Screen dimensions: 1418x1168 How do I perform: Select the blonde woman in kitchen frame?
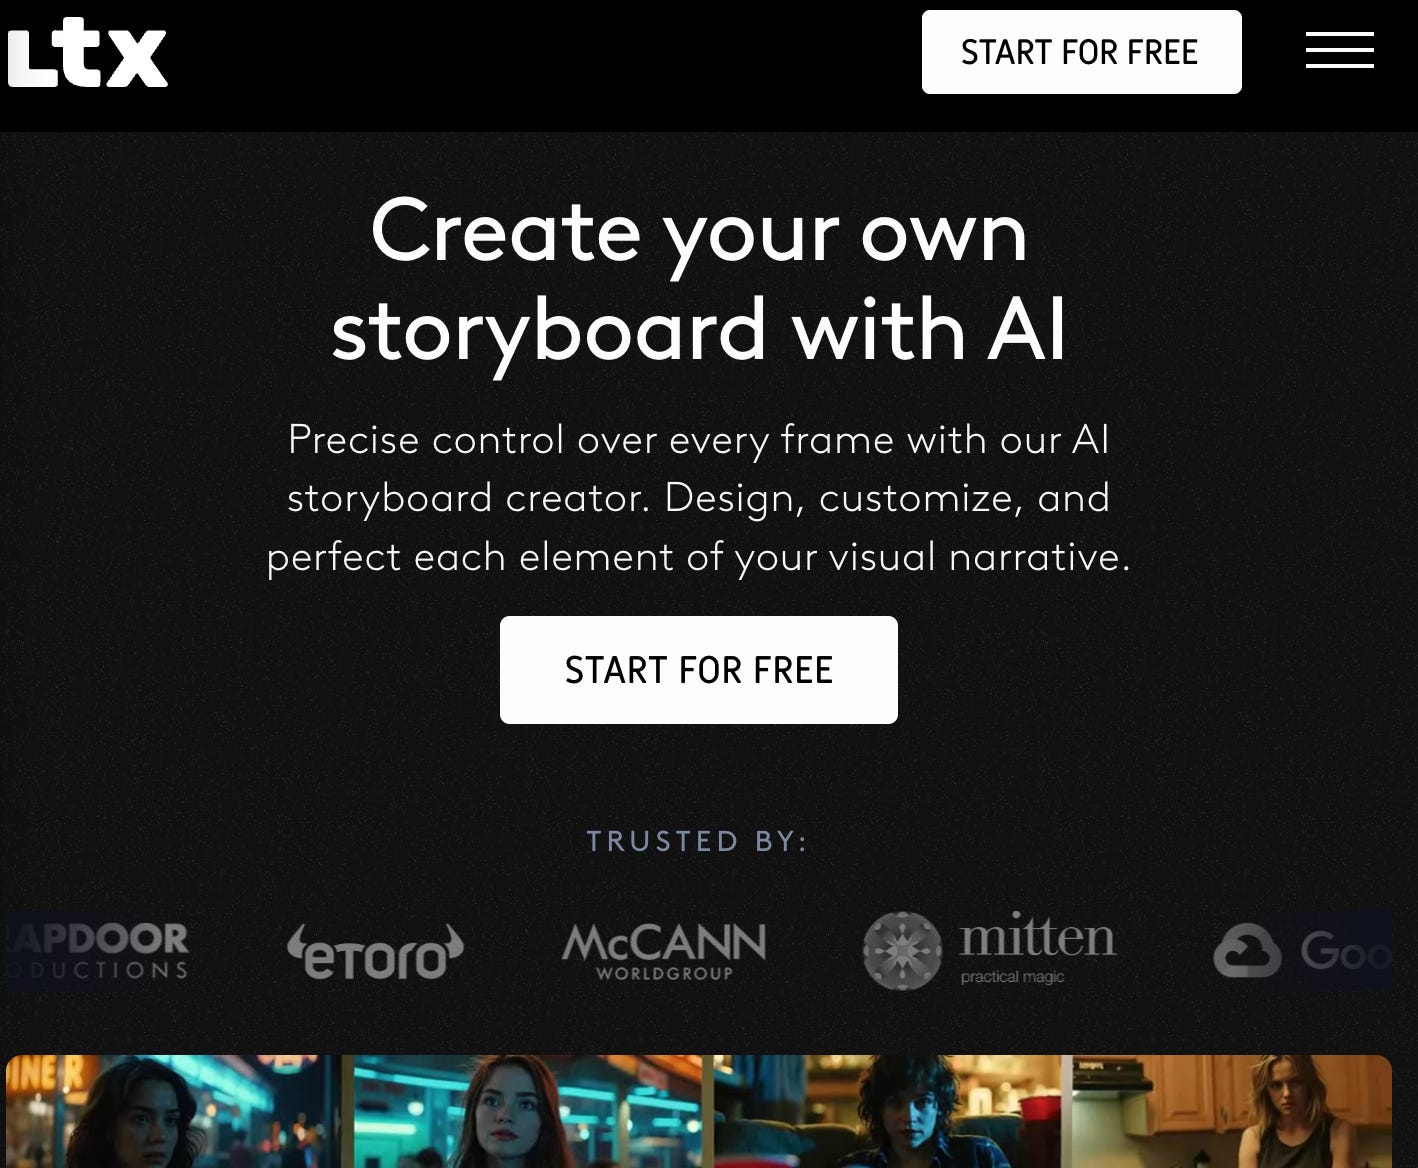[1232, 1111]
